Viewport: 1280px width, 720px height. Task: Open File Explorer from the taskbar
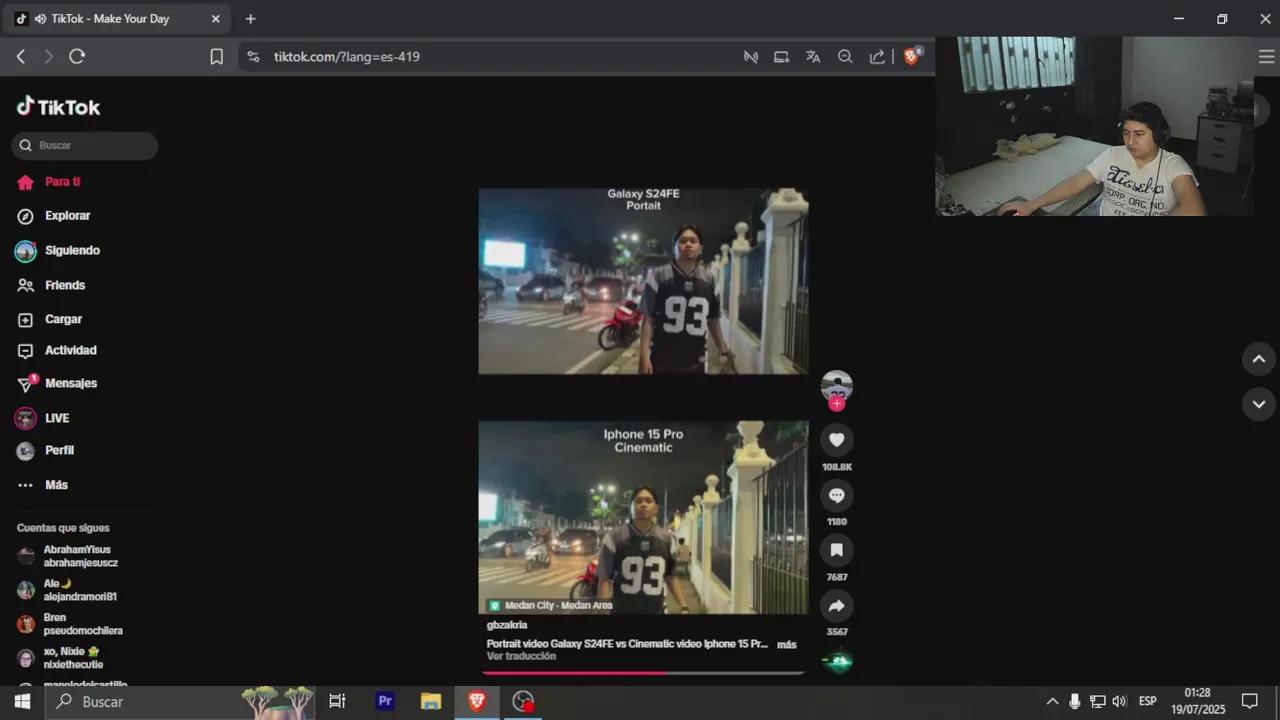click(431, 702)
